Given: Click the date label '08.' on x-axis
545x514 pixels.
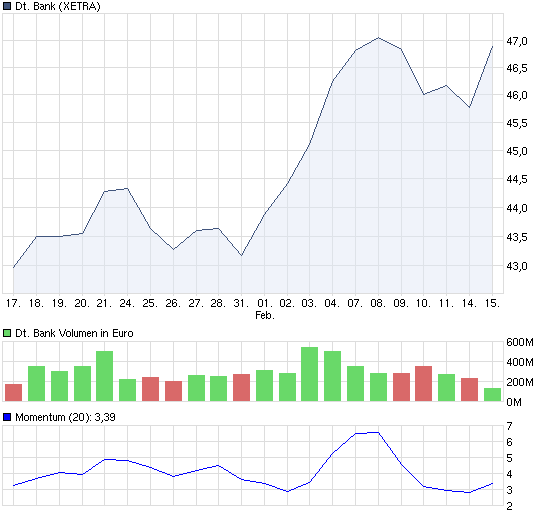Looking at the screenshot, I should (x=378, y=303).
